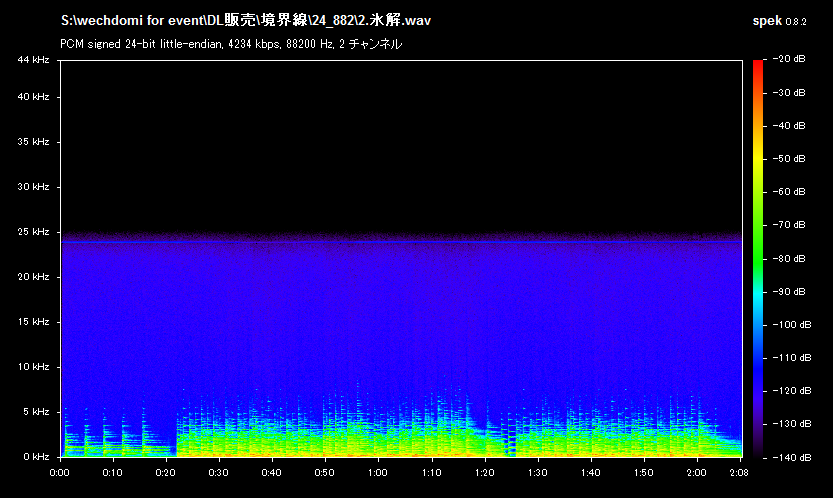Select the 10 kHz axis label
The width and height of the screenshot is (833, 498).
coord(33,367)
